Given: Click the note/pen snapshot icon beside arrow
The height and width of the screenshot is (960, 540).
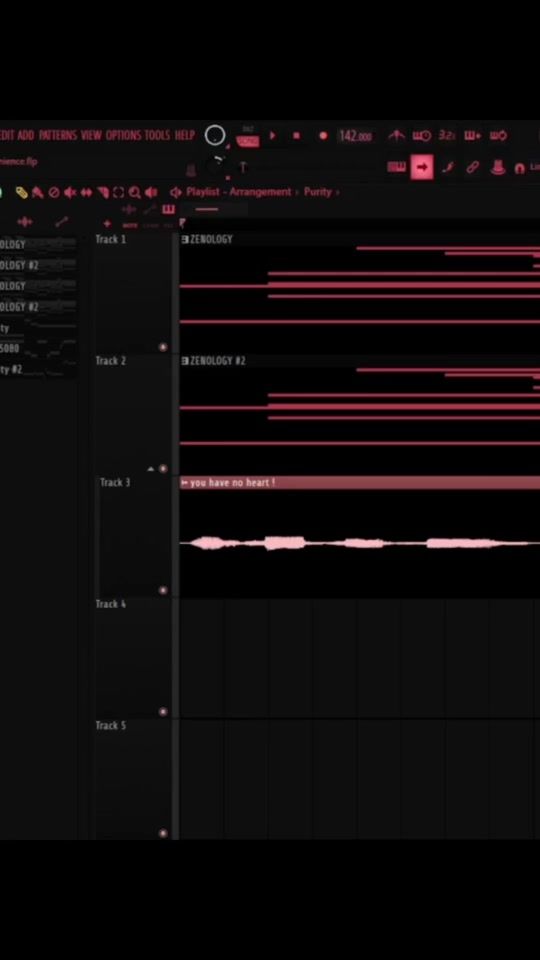Looking at the screenshot, I should pyautogui.click(x=448, y=167).
